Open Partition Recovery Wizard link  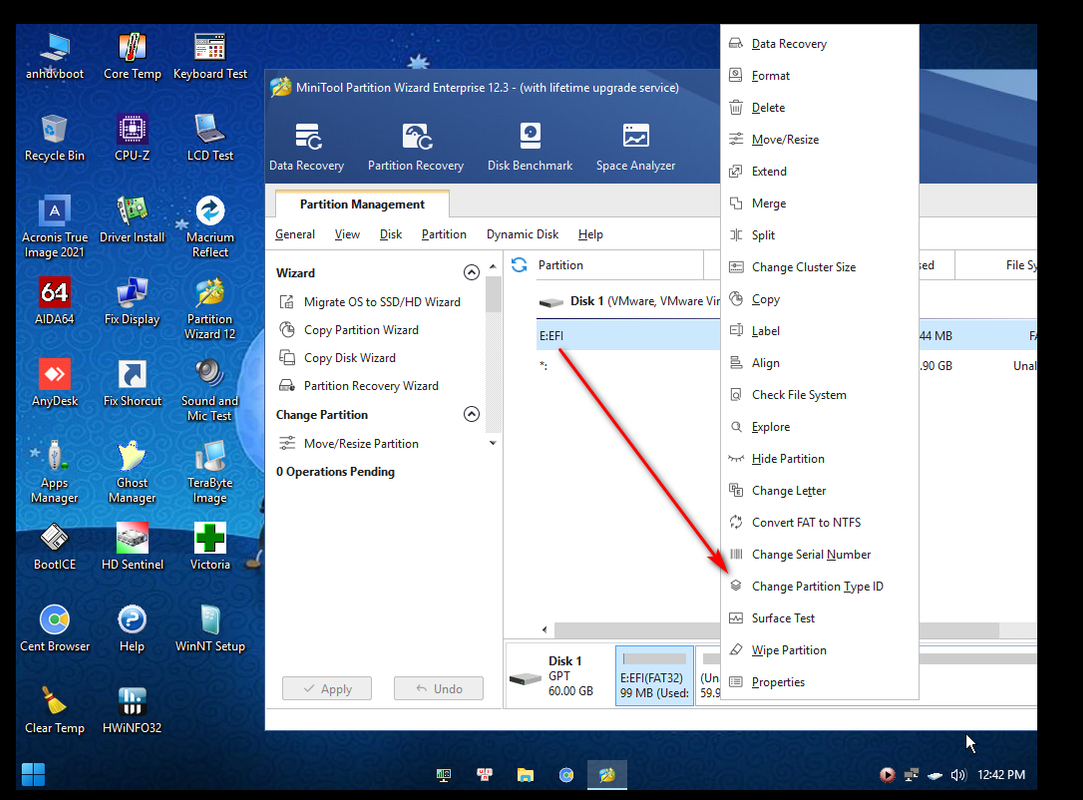click(358, 385)
